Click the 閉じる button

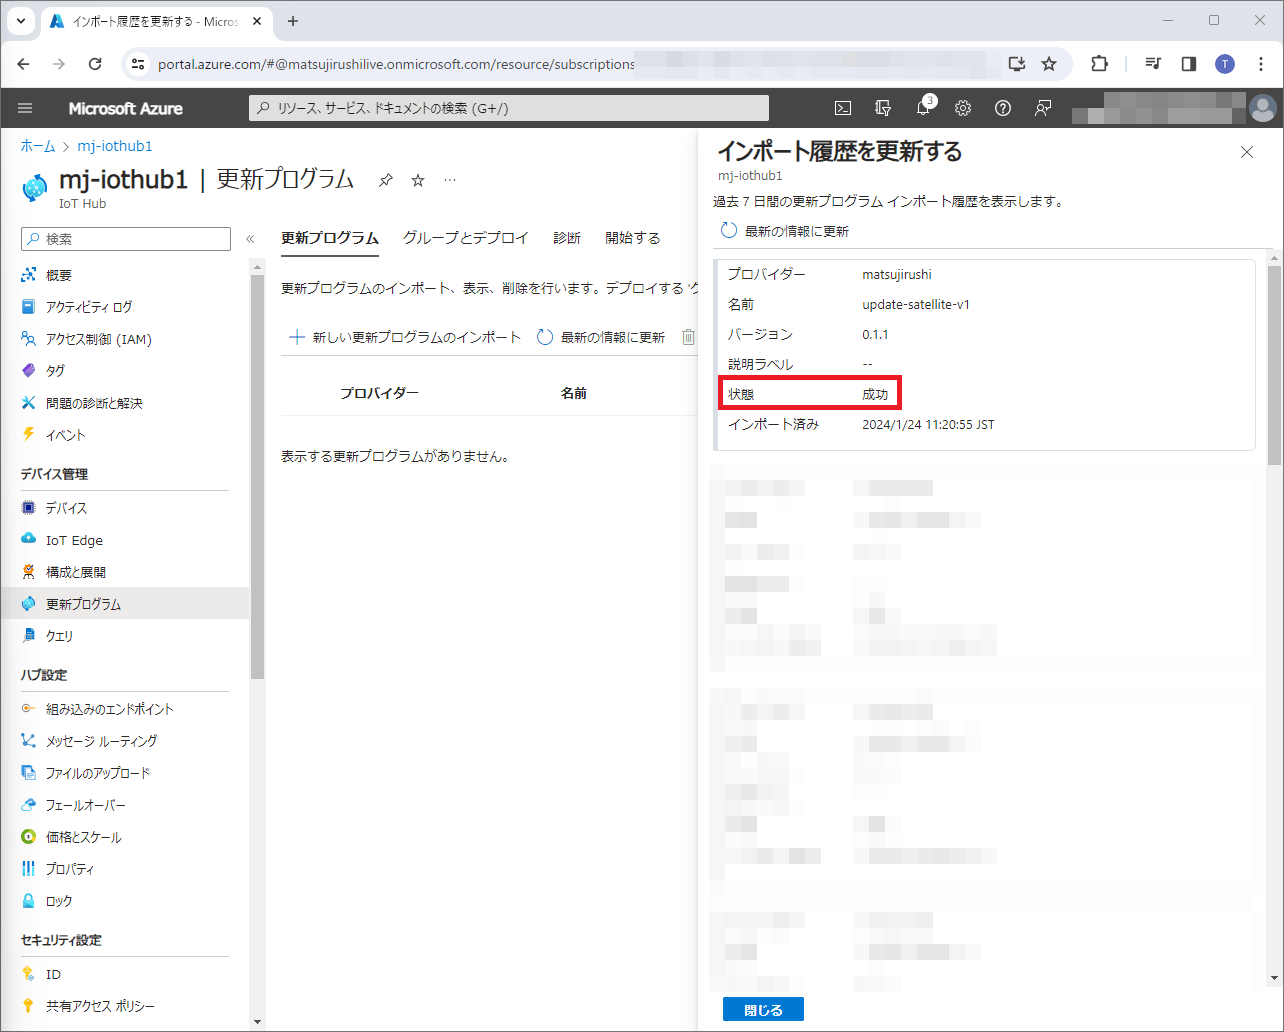763,1009
